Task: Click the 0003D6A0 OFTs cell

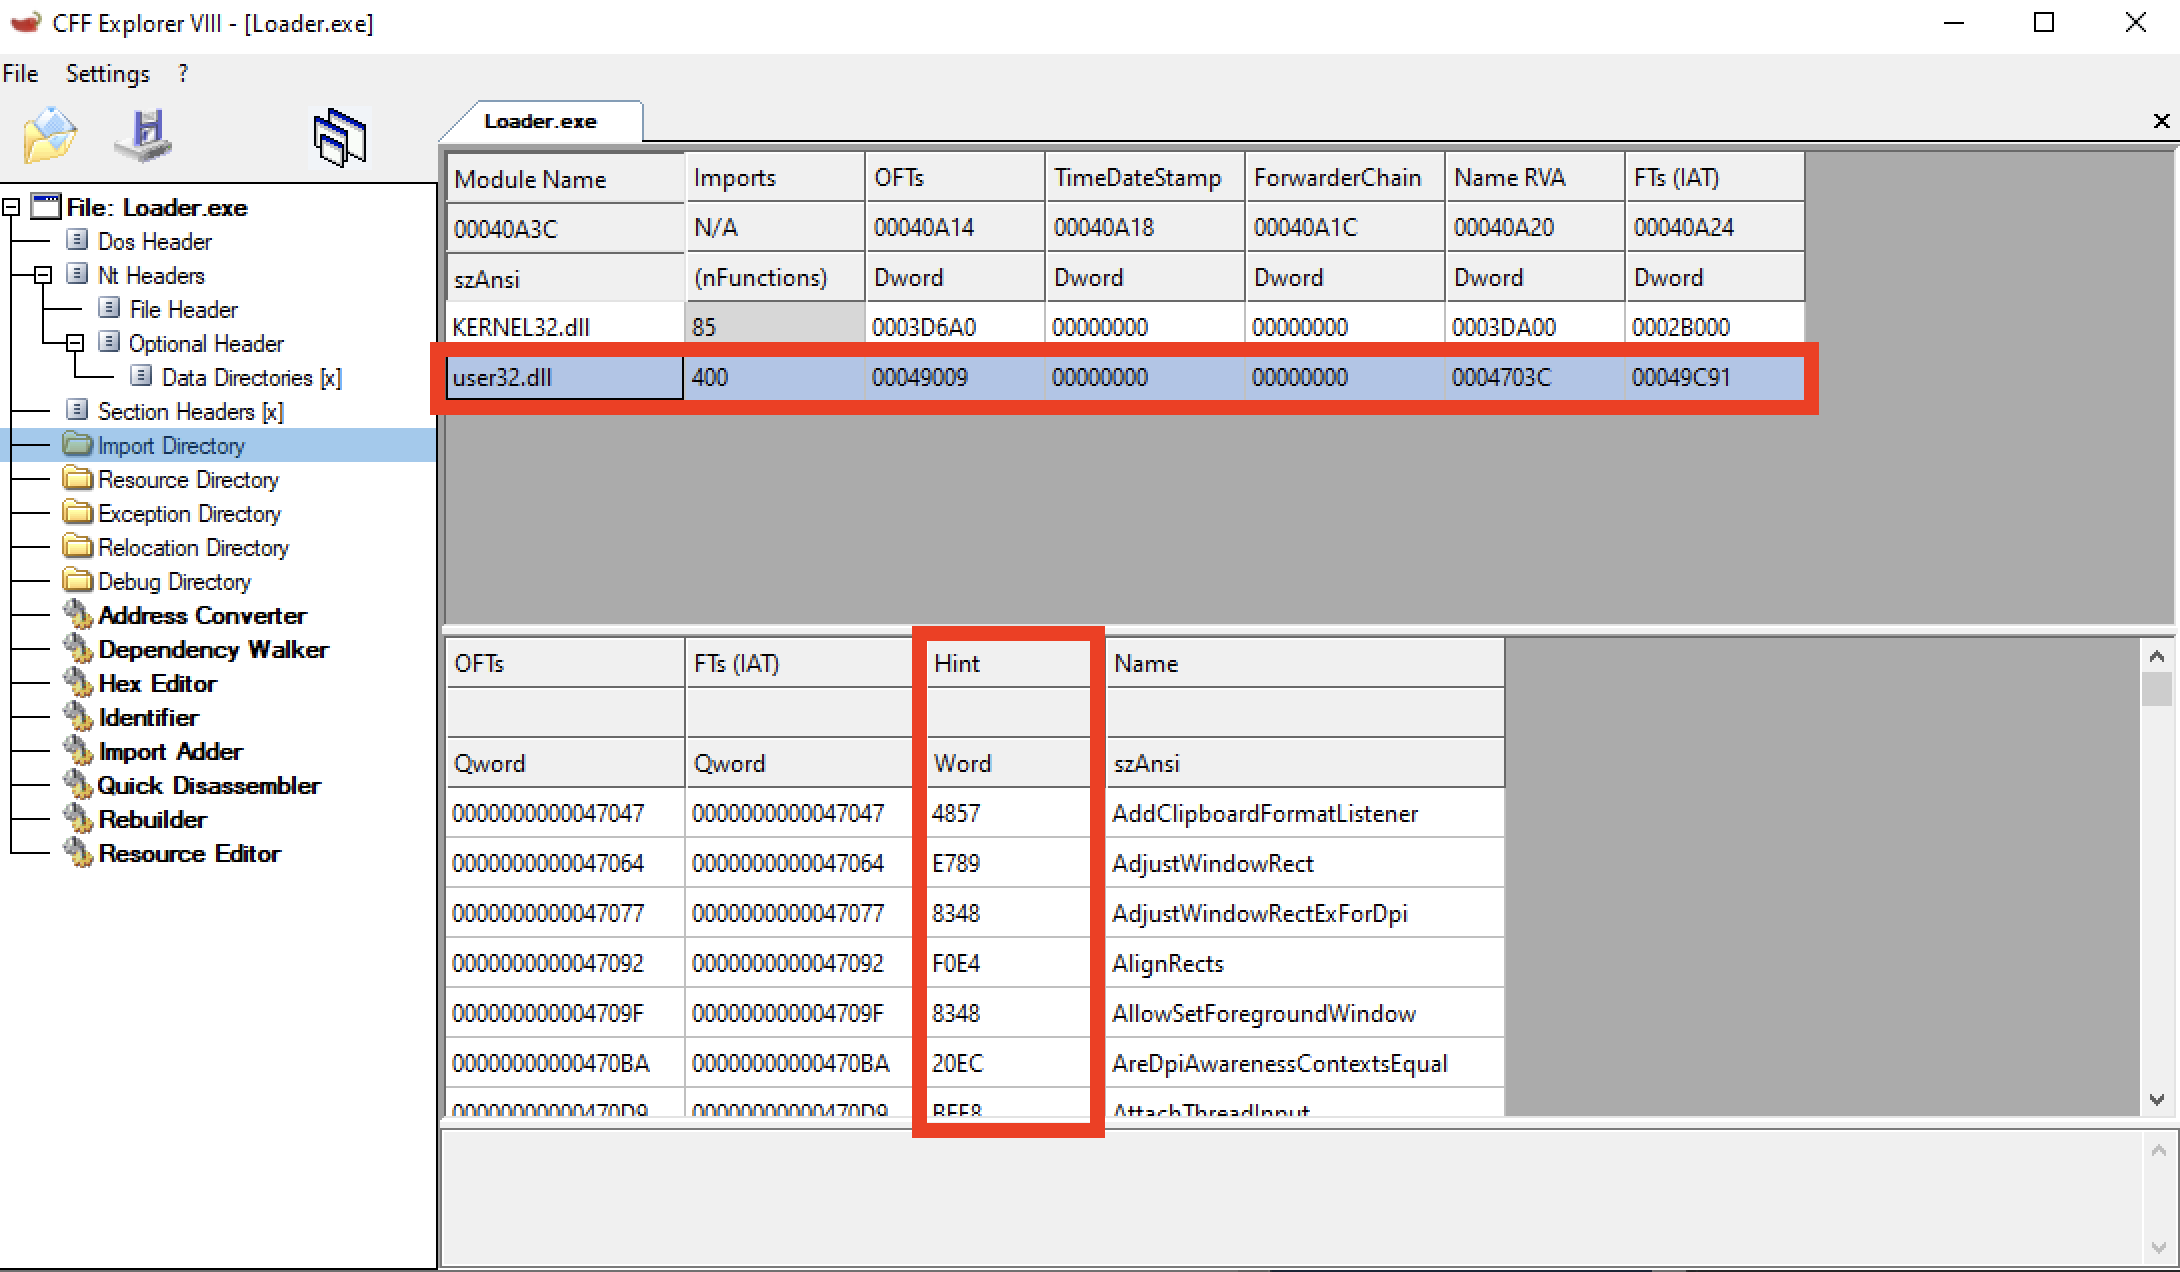Action: click(x=955, y=327)
